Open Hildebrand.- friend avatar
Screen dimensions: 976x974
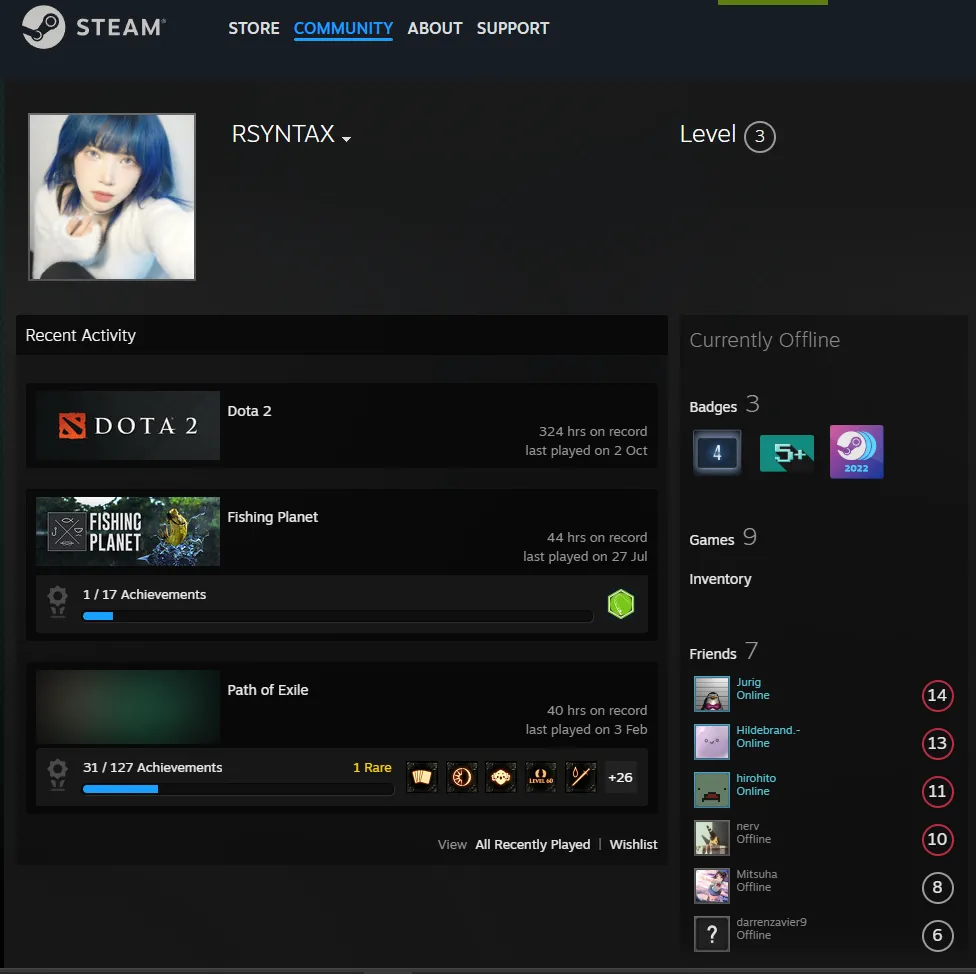(x=711, y=741)
